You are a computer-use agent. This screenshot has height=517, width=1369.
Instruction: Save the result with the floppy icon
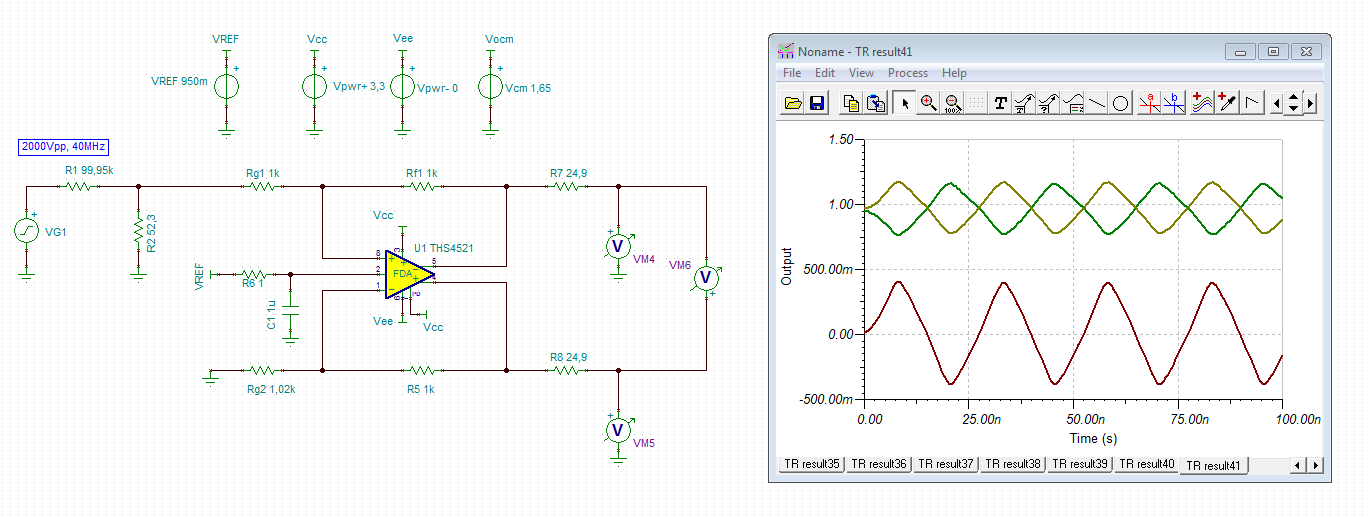[x=816, y=102]
